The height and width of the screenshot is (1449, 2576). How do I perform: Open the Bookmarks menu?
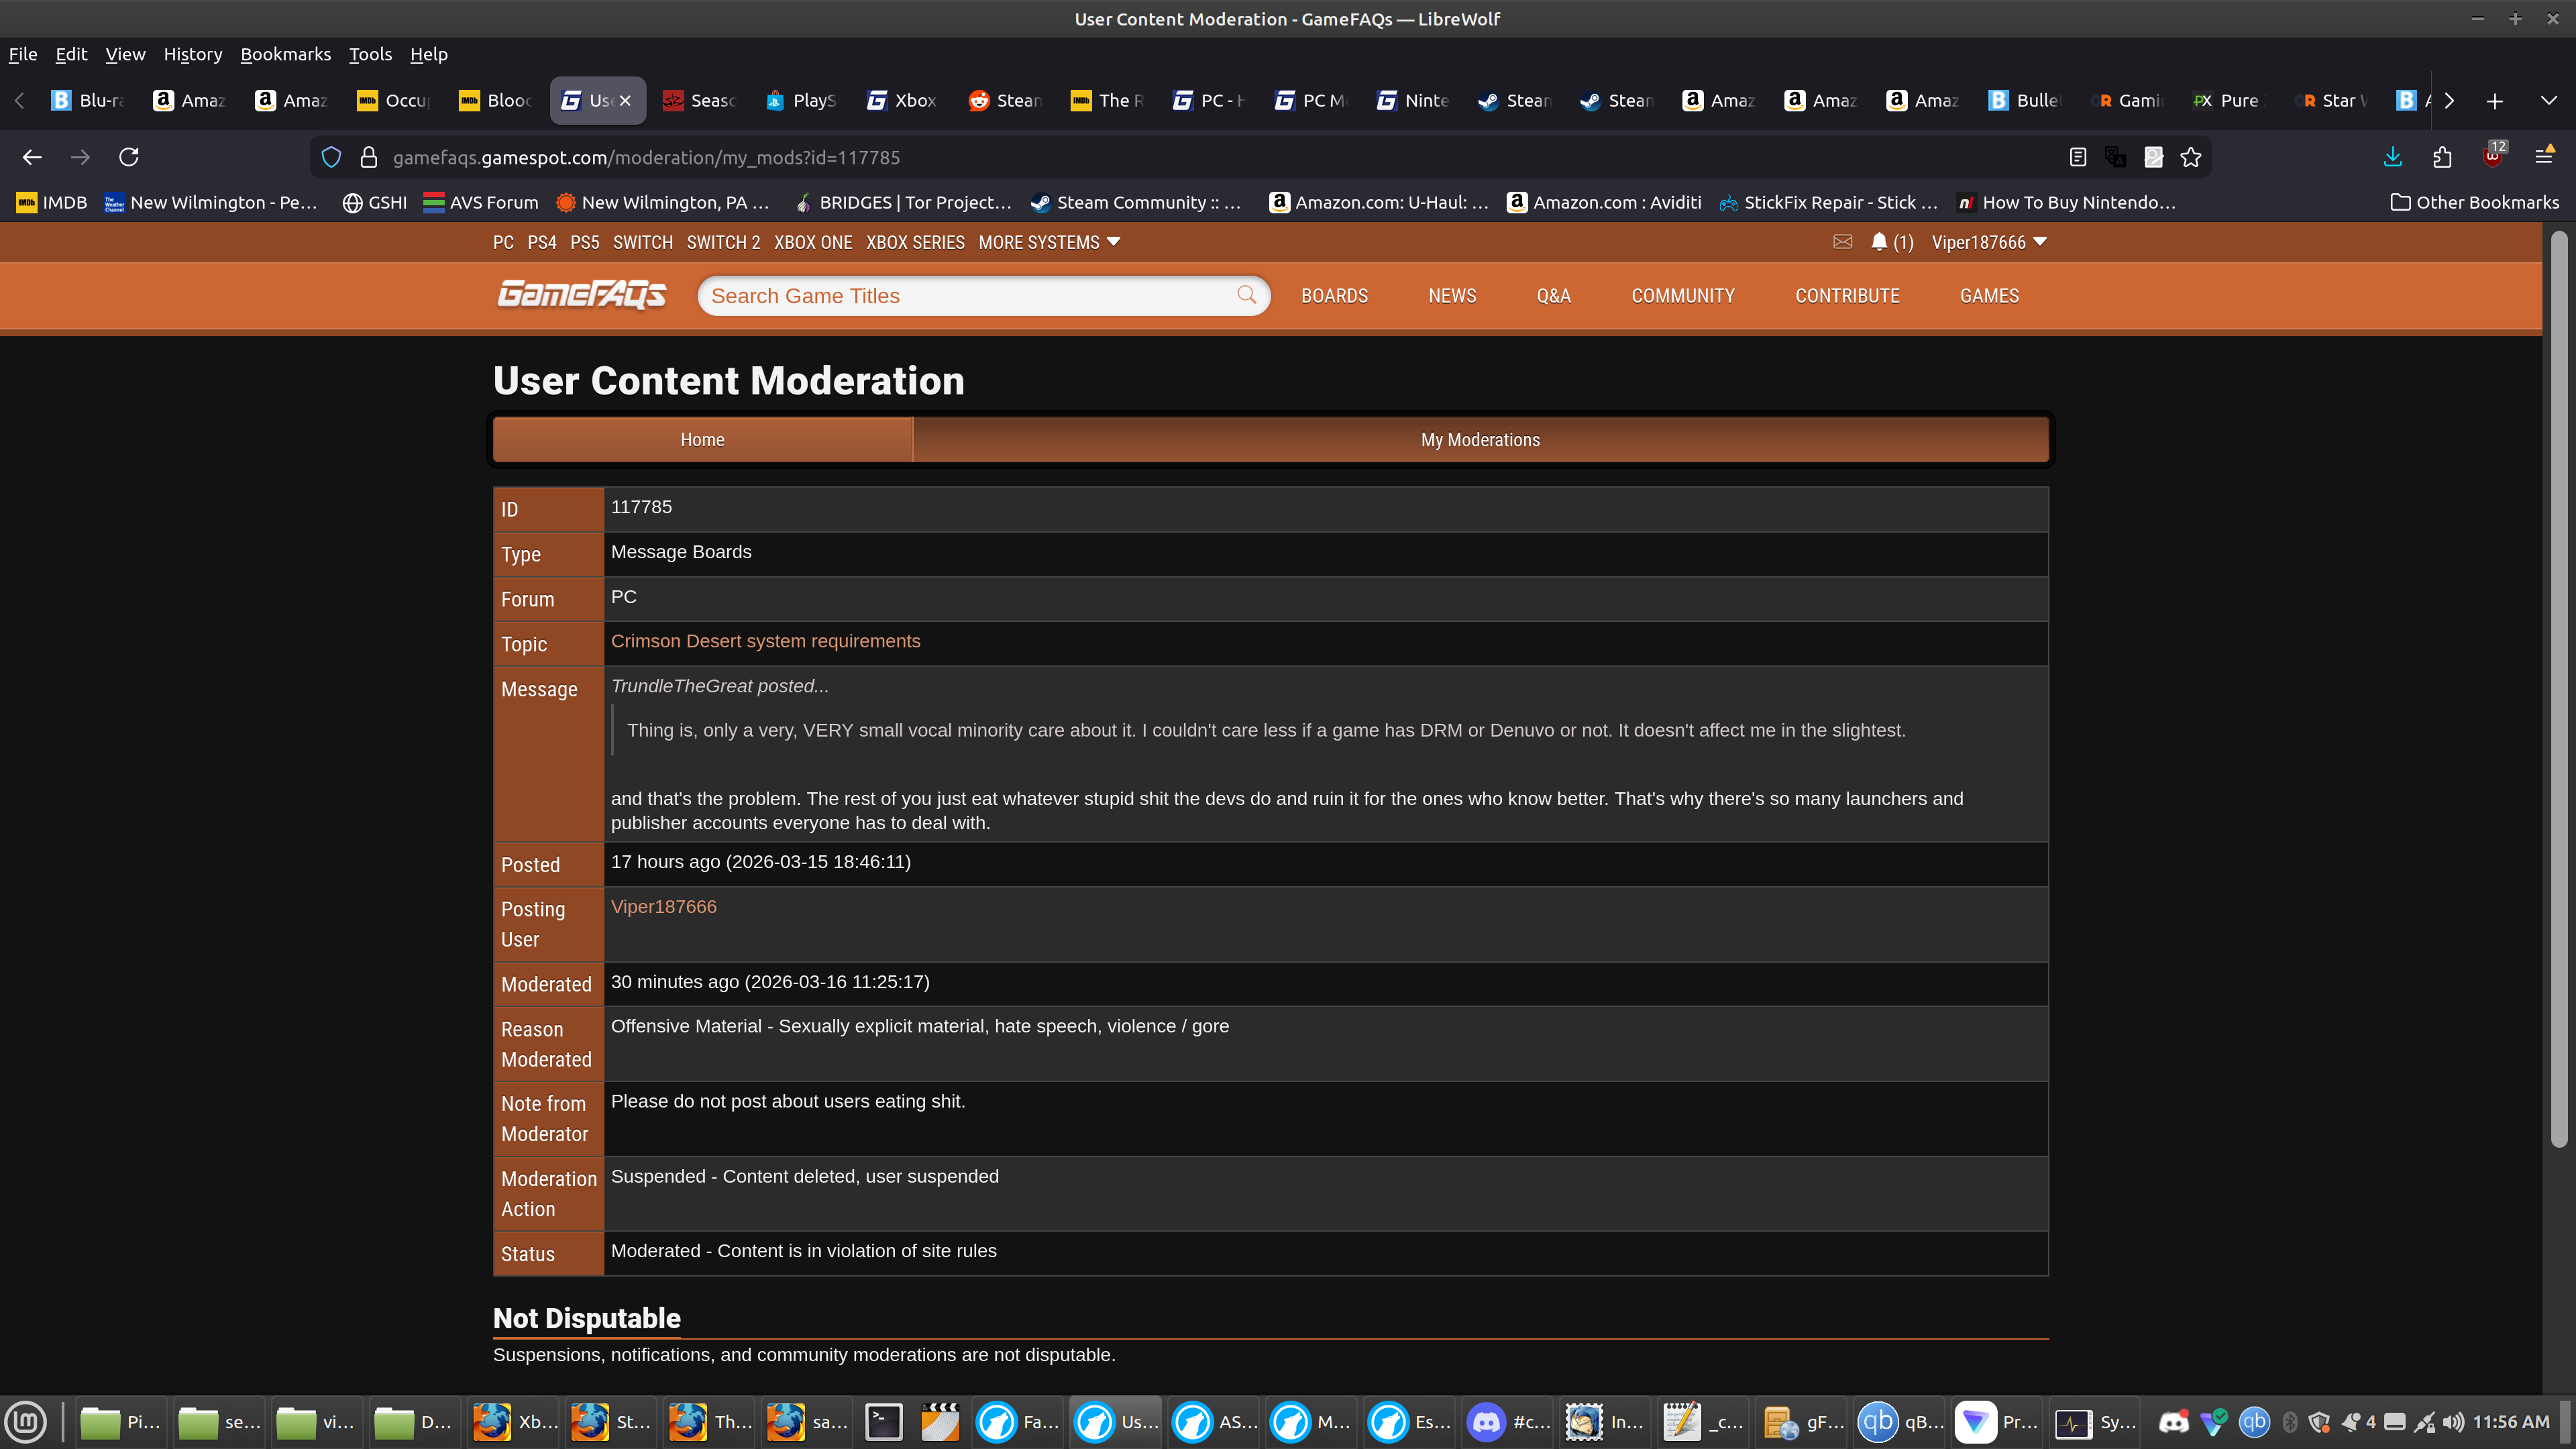285,54
